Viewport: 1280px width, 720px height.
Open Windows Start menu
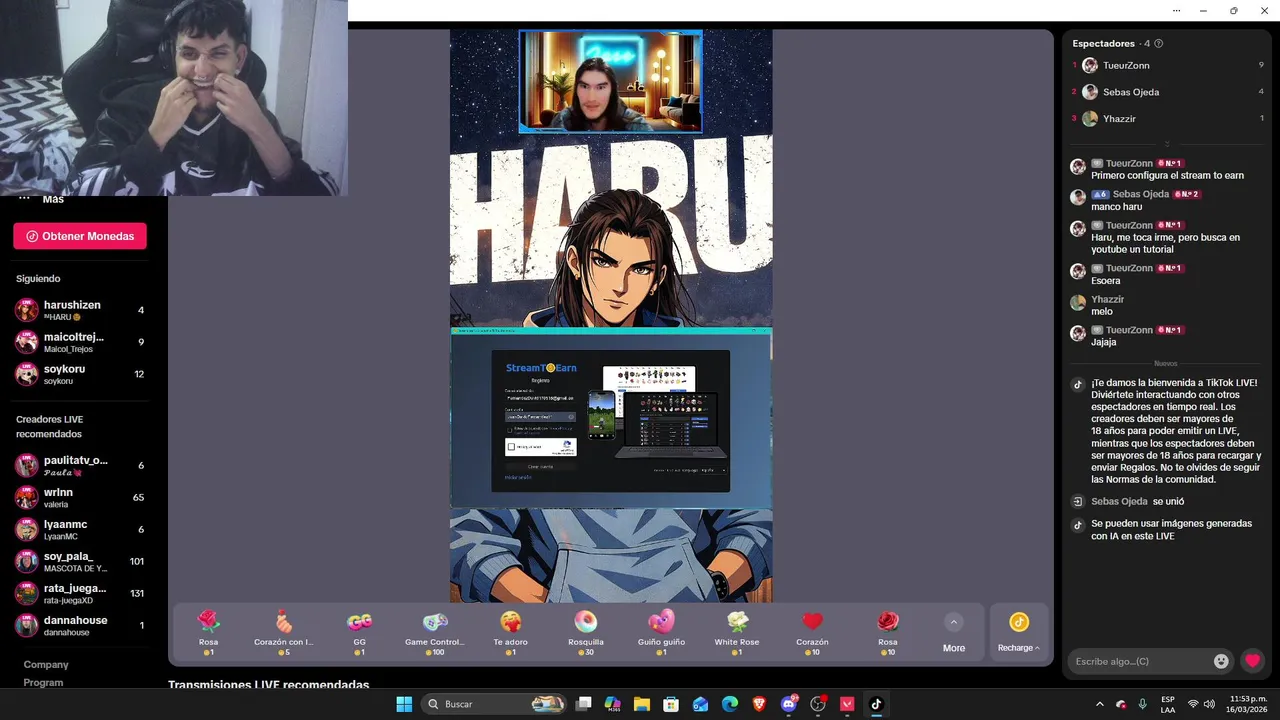pos(404,704)
